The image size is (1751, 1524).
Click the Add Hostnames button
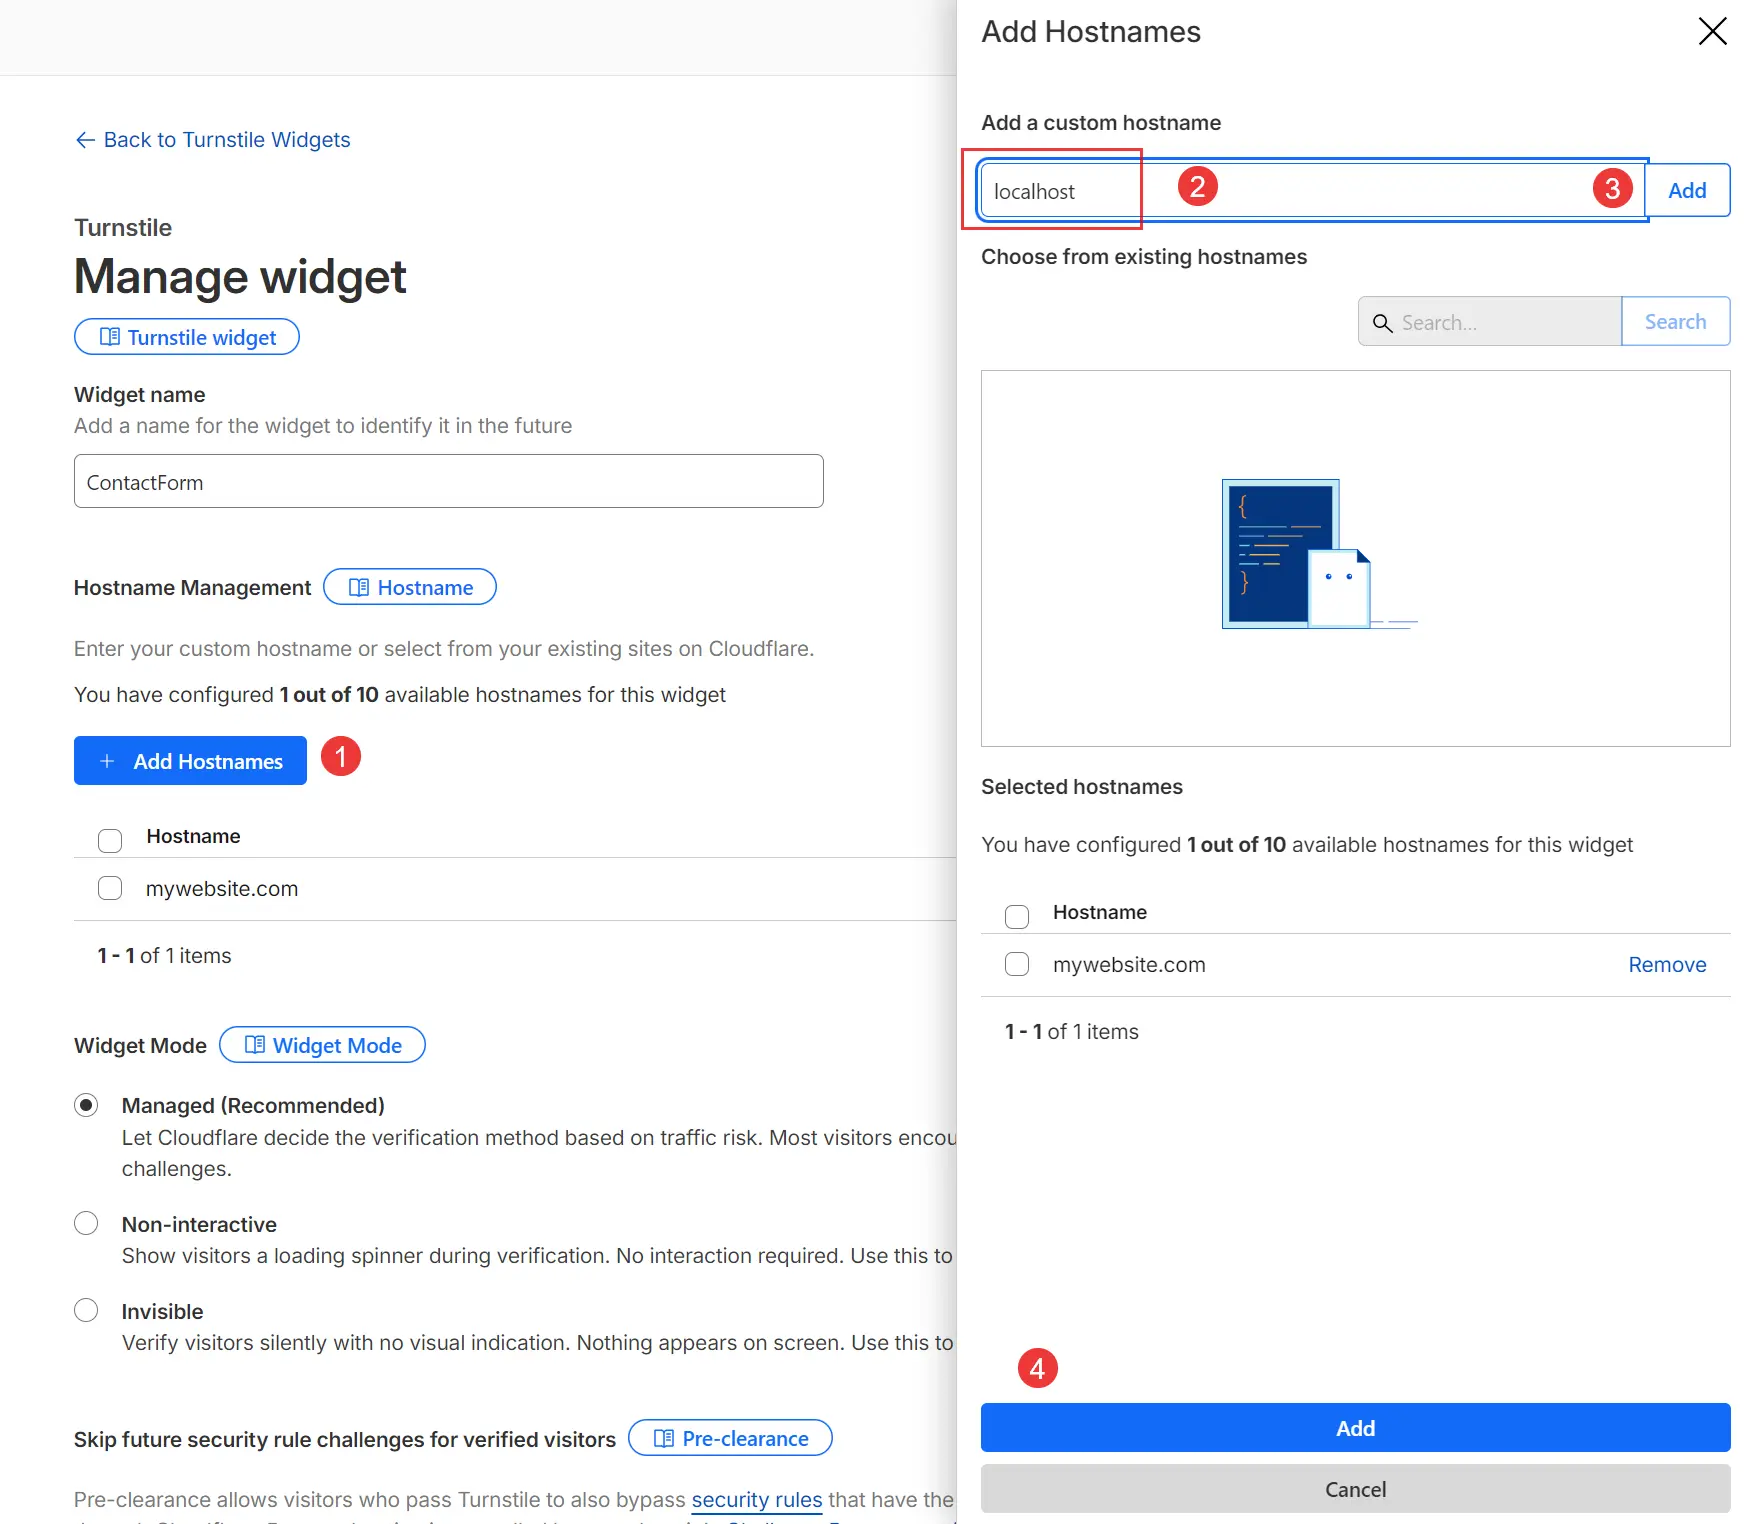[x=190, y=761]
